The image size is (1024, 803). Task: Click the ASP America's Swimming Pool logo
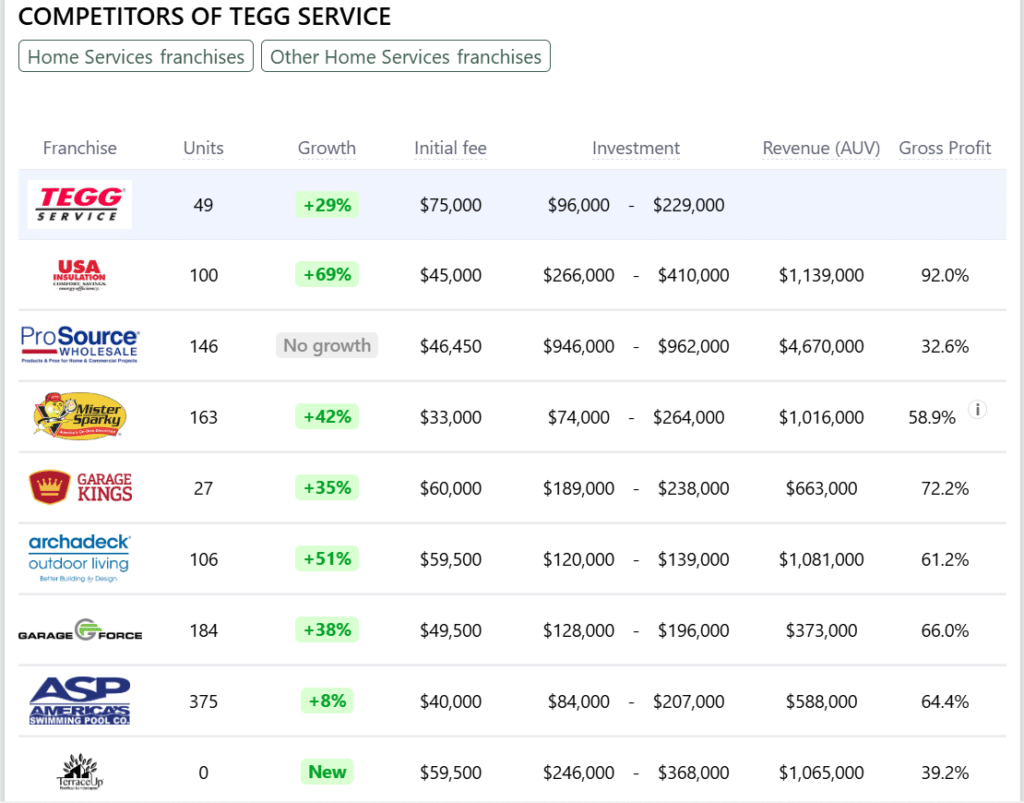click(80, 701)
